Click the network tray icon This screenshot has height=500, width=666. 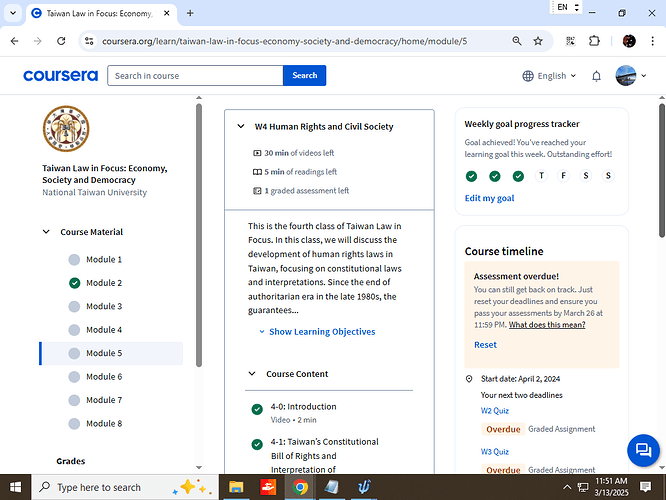(x=583, y=487)
